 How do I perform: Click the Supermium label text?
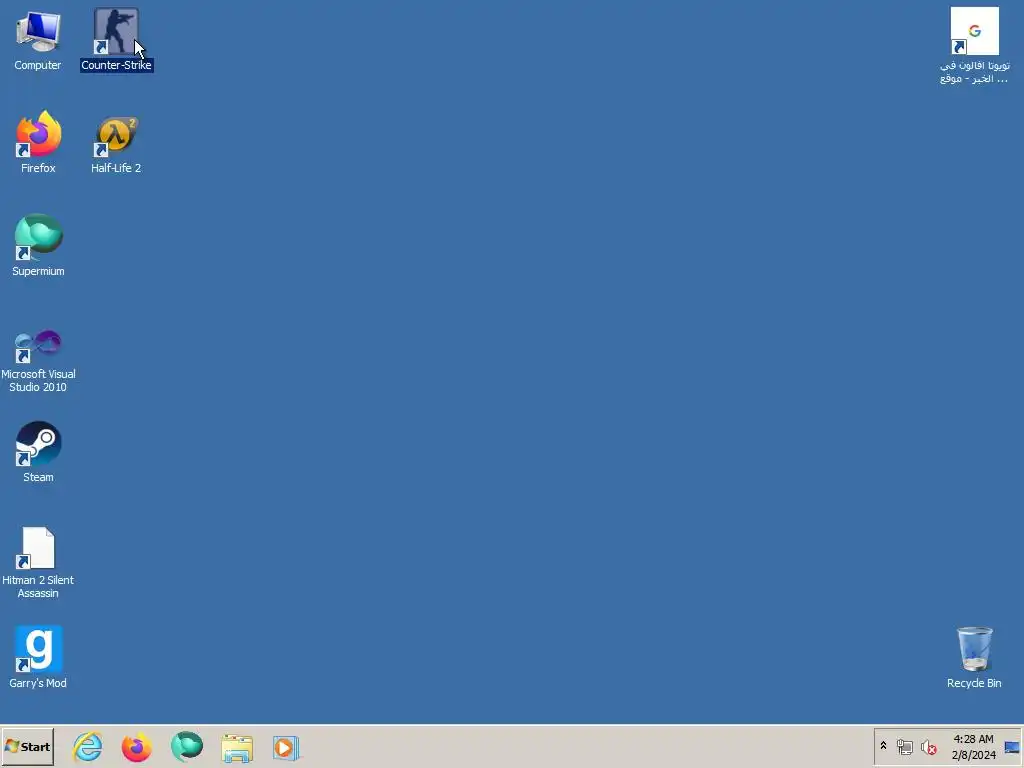pos(39,271)
